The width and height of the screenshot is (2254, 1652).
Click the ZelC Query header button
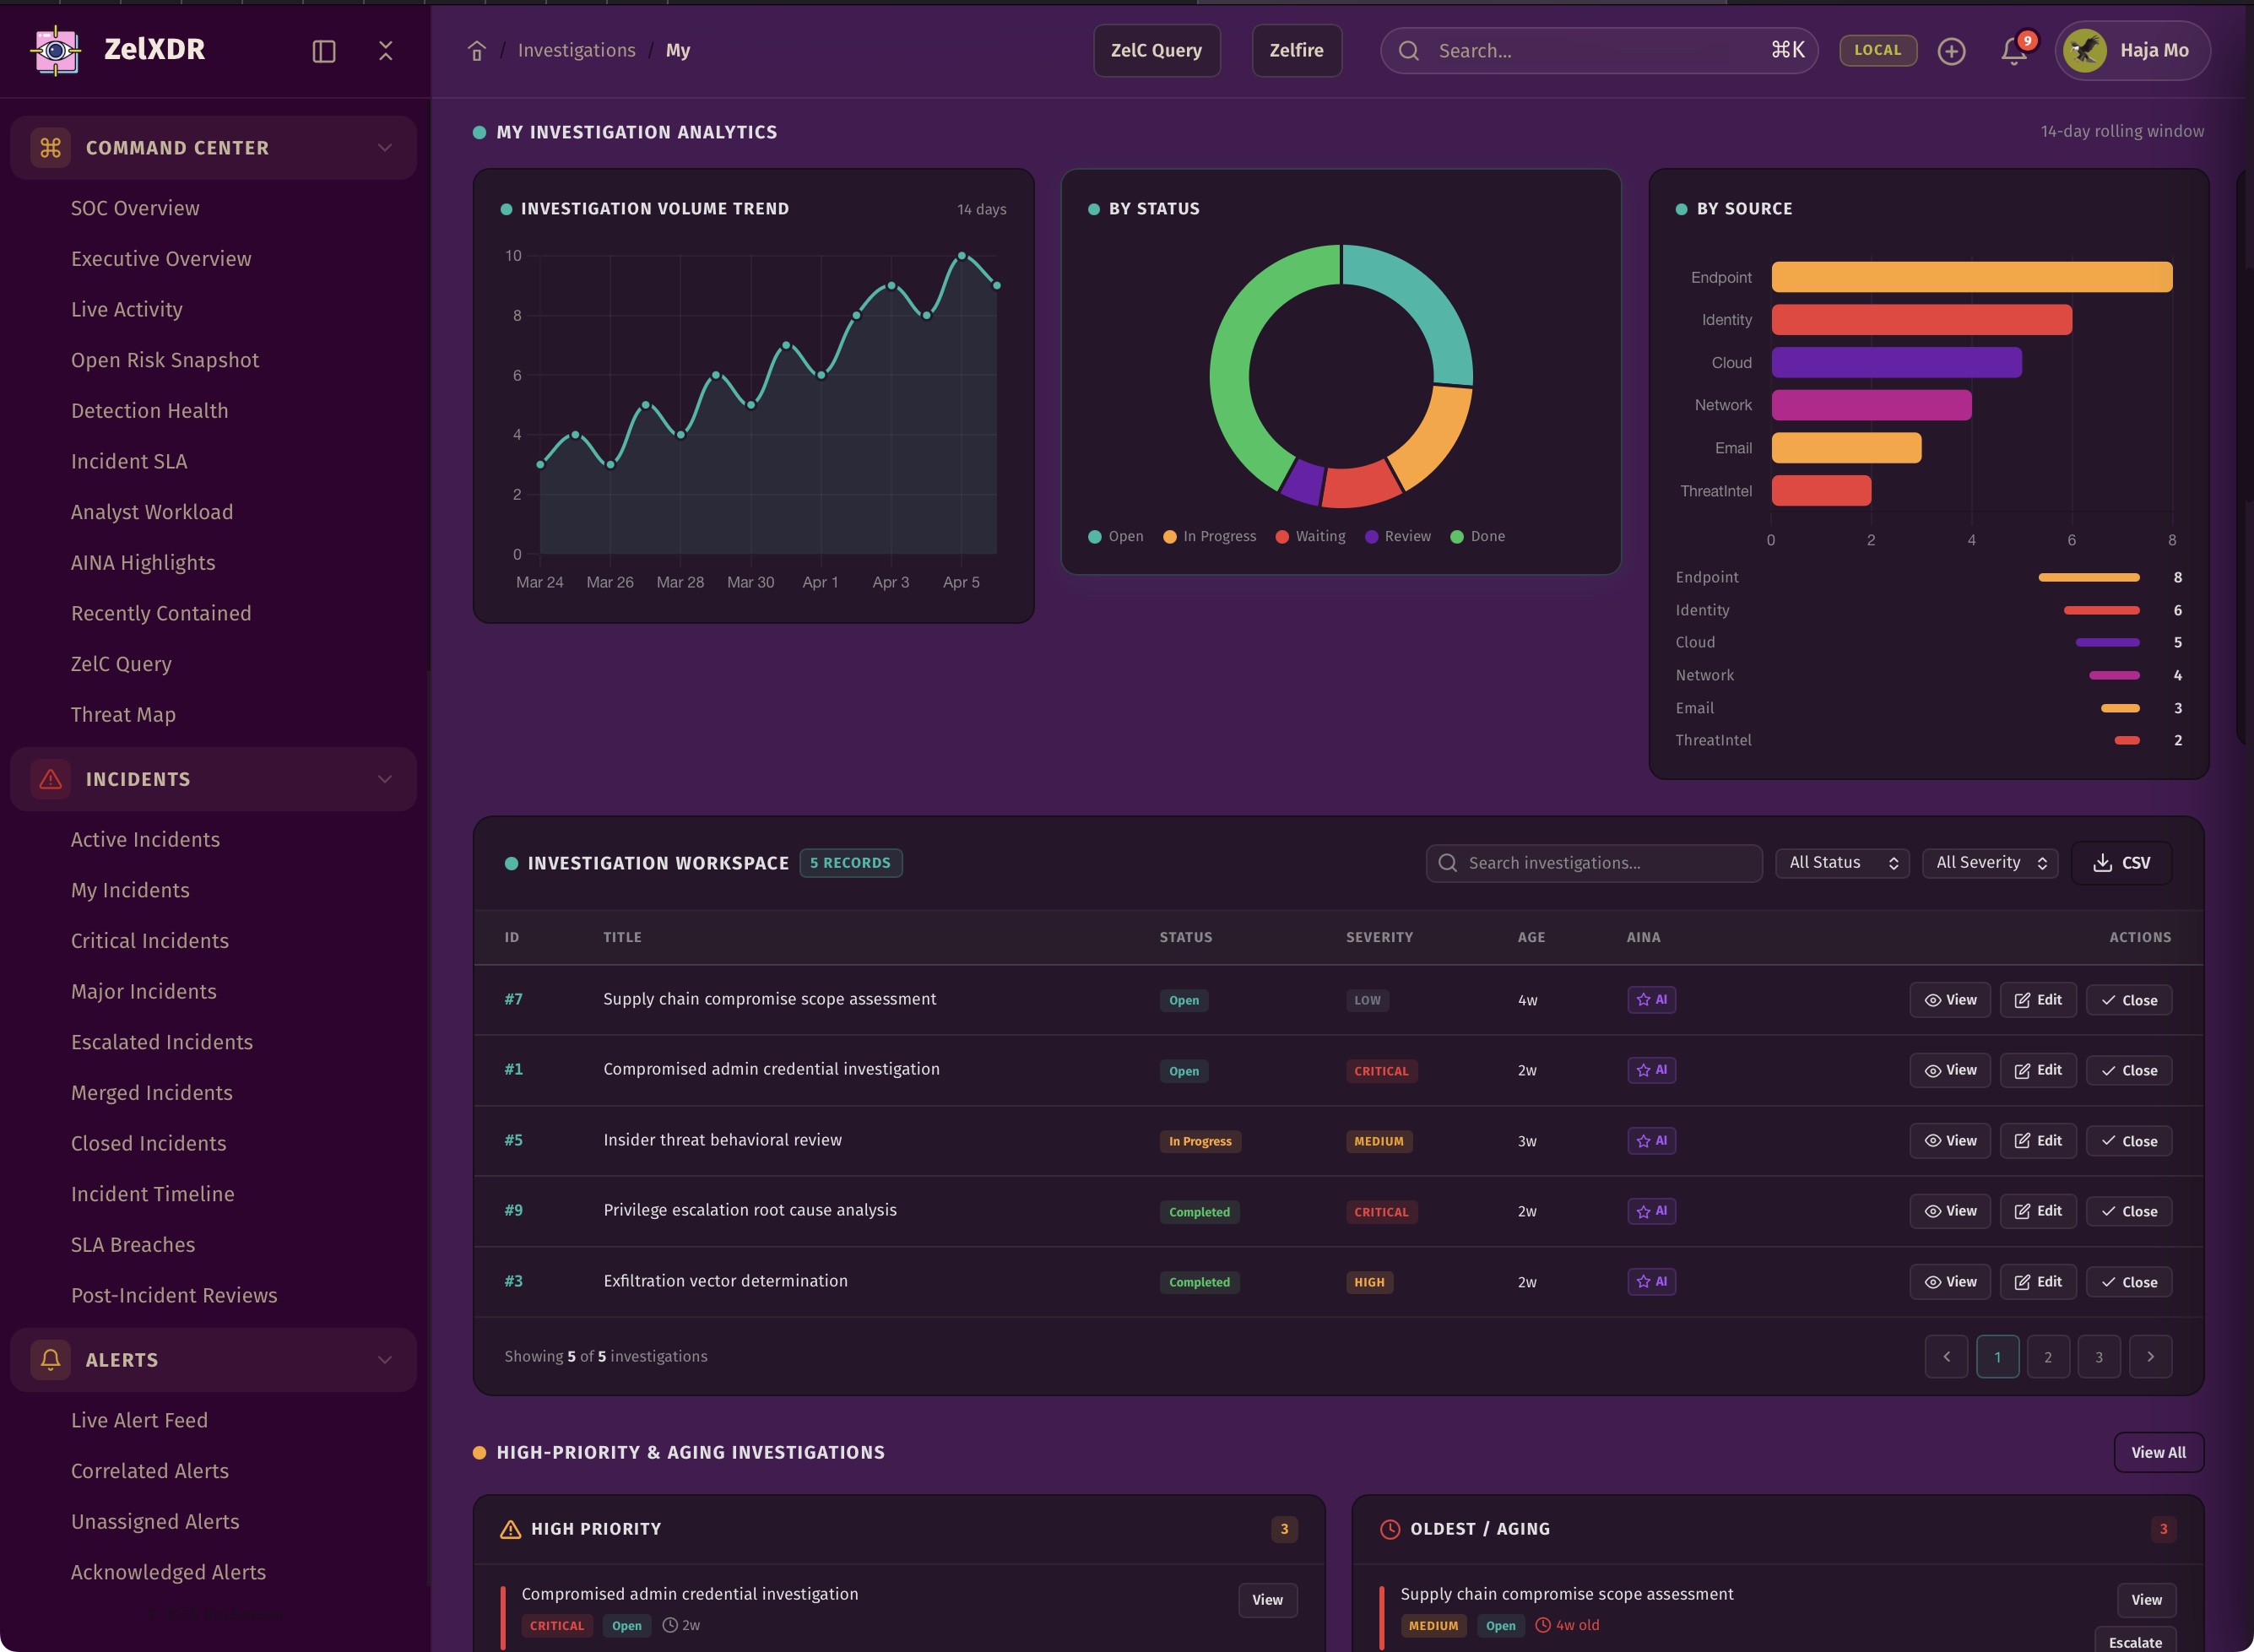[1156, 51]
